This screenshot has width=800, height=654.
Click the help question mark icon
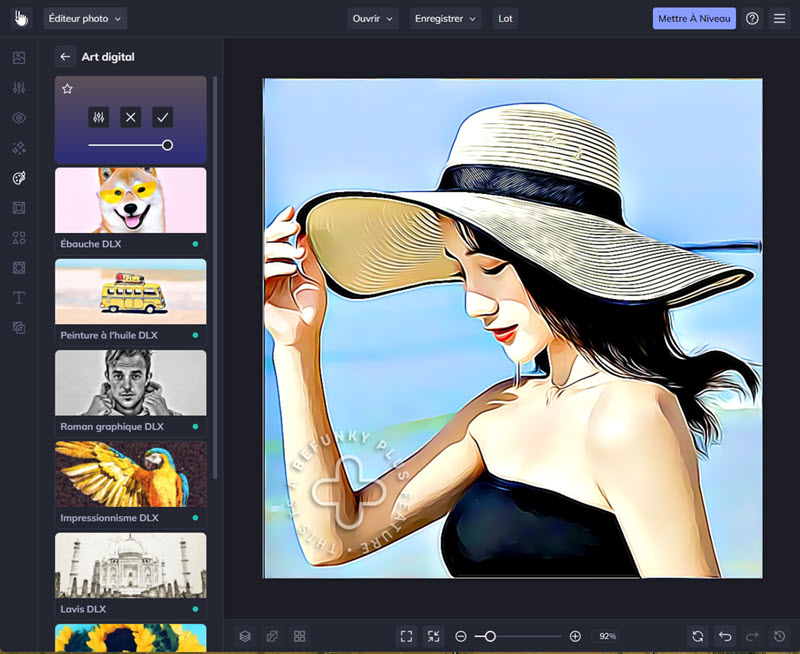(x=752, y=18)
